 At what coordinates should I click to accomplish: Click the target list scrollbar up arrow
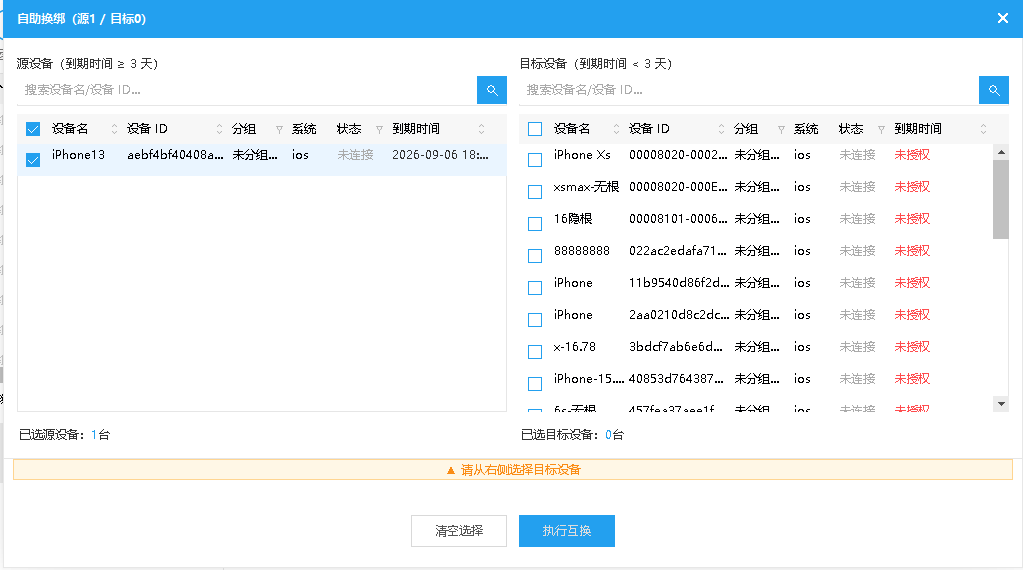[1001, 152]
